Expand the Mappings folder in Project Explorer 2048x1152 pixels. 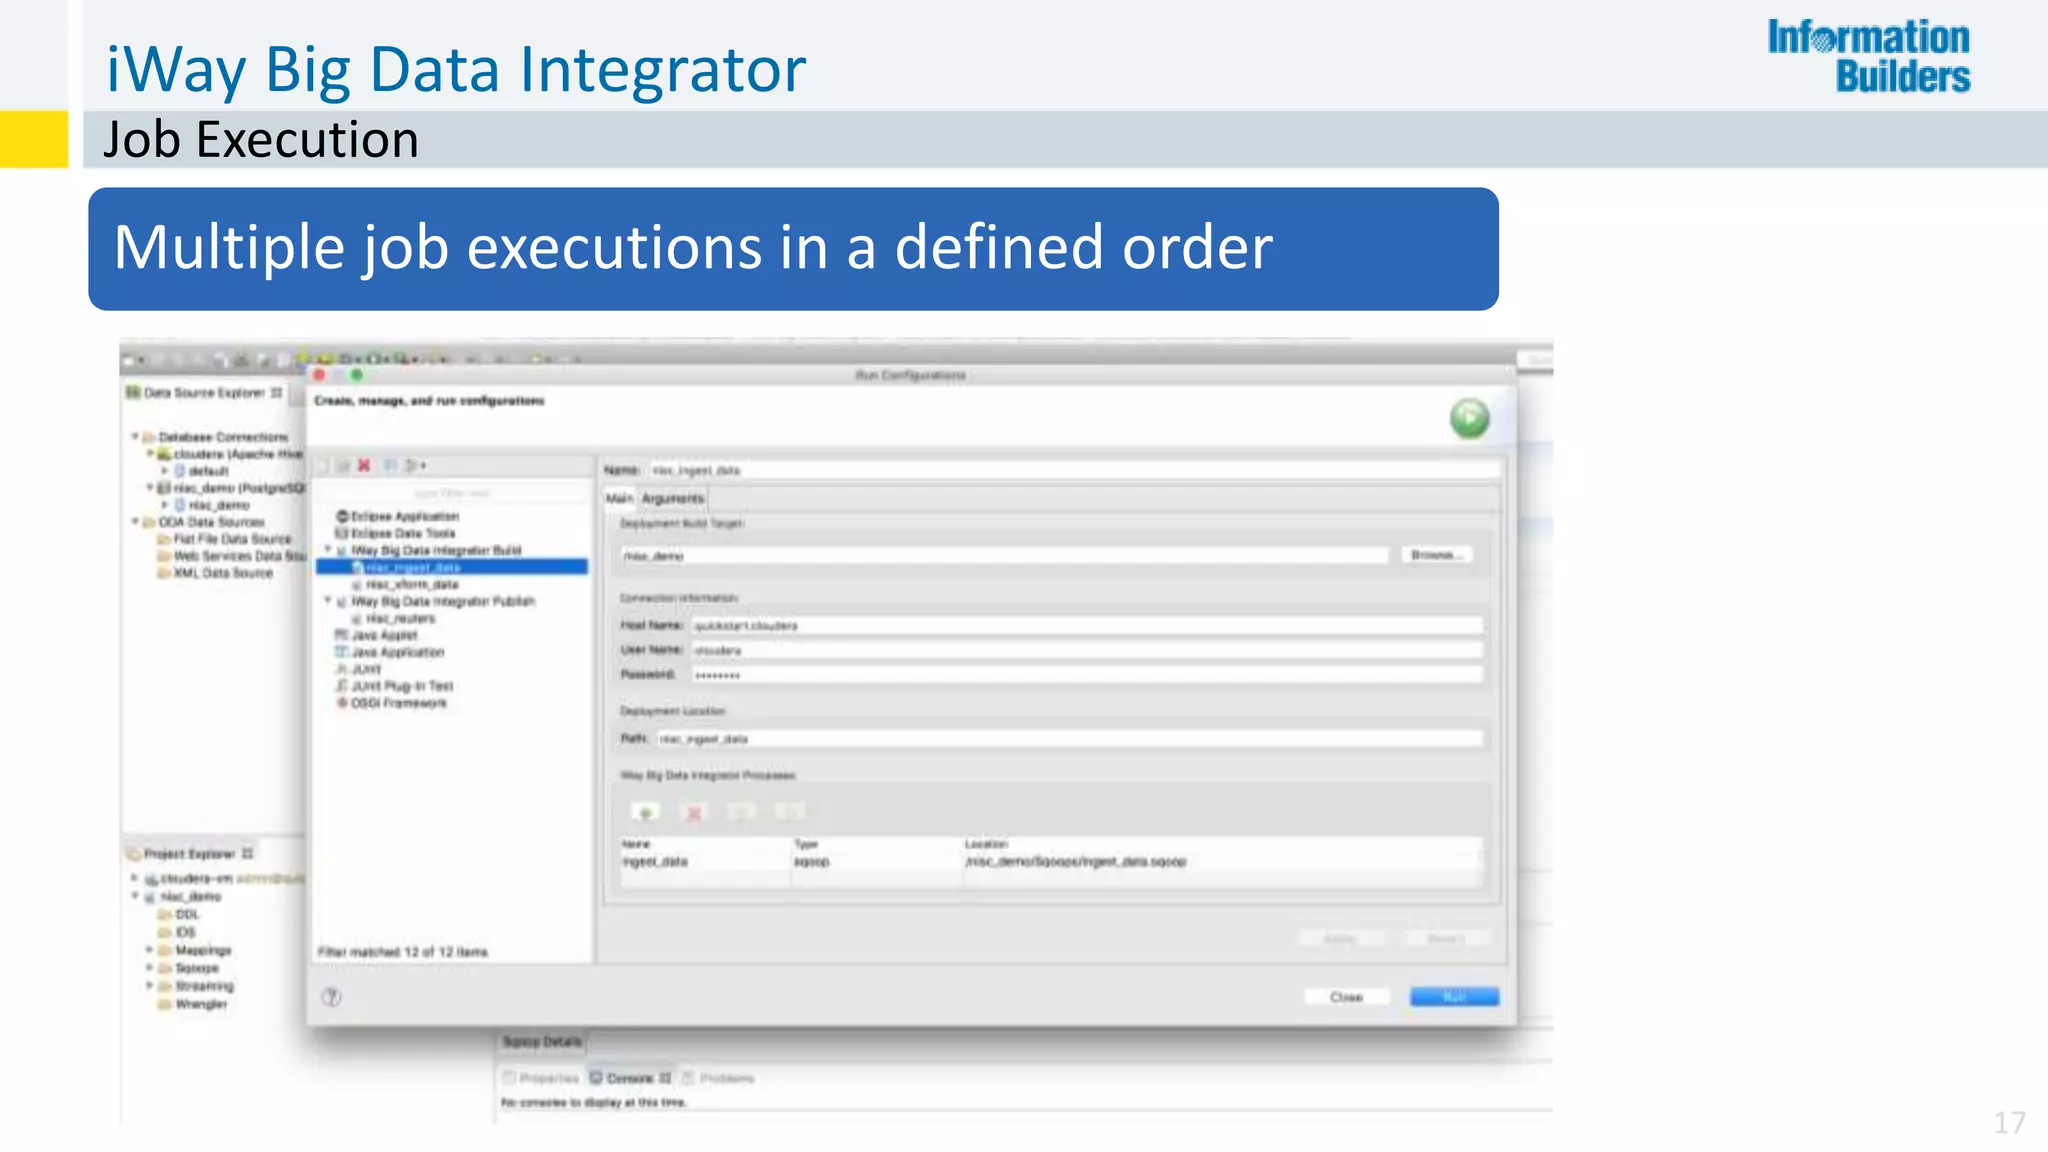pos(149,950)
